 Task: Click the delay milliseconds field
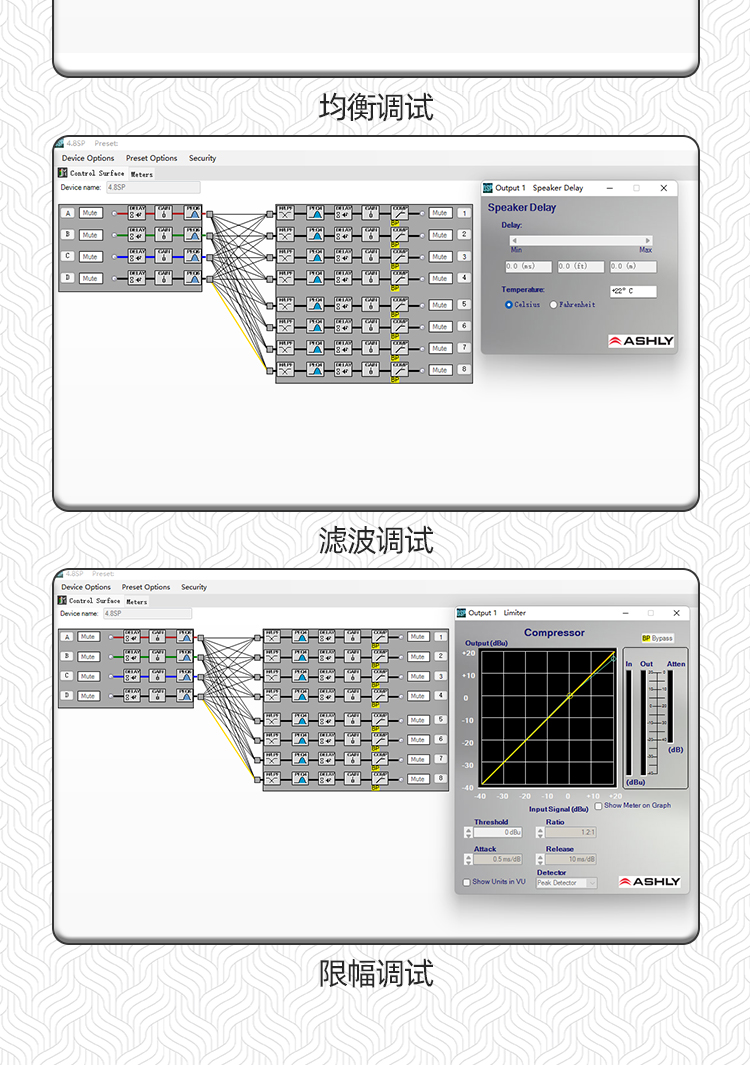tap(529, 267)
